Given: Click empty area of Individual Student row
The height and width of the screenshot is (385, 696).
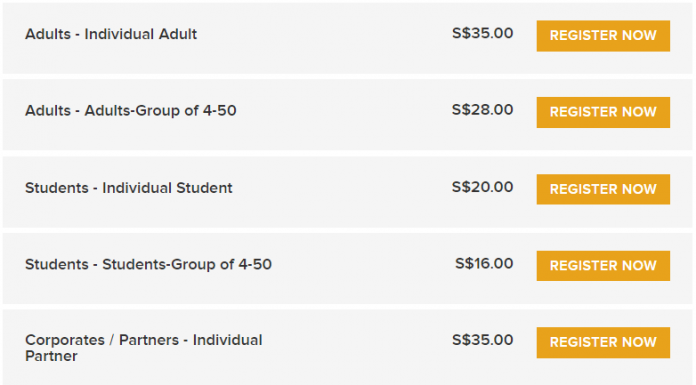Looking at the screenshot, I should tap(342, 192).
